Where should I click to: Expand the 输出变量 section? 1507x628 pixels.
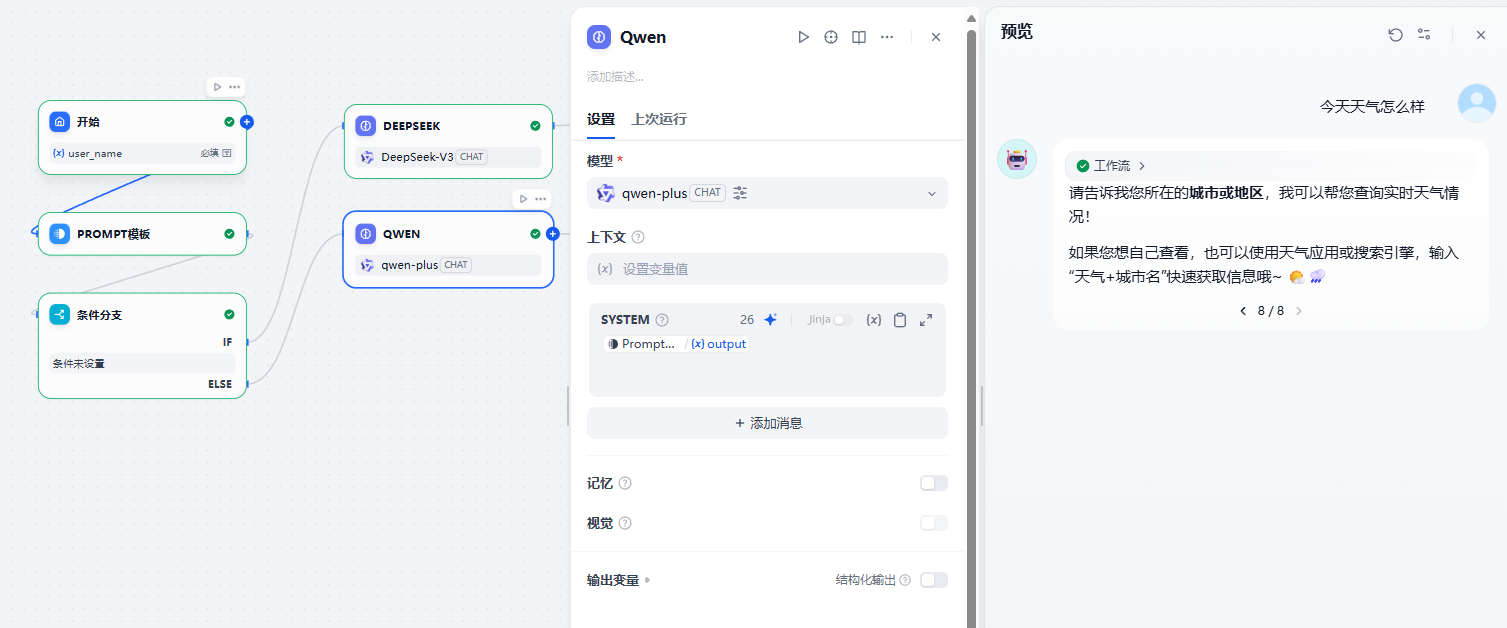(618, 580)
